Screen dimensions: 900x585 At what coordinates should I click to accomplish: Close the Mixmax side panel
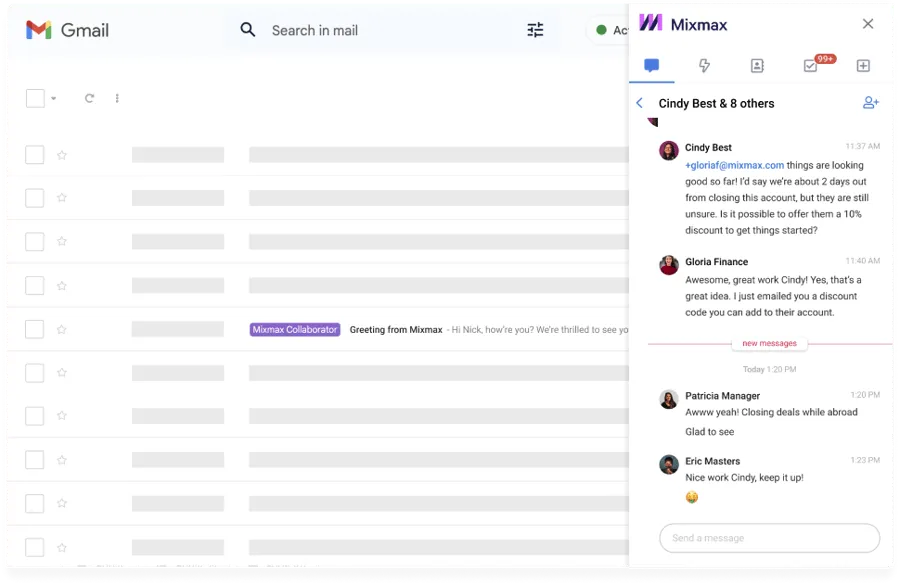click(868, 24)
